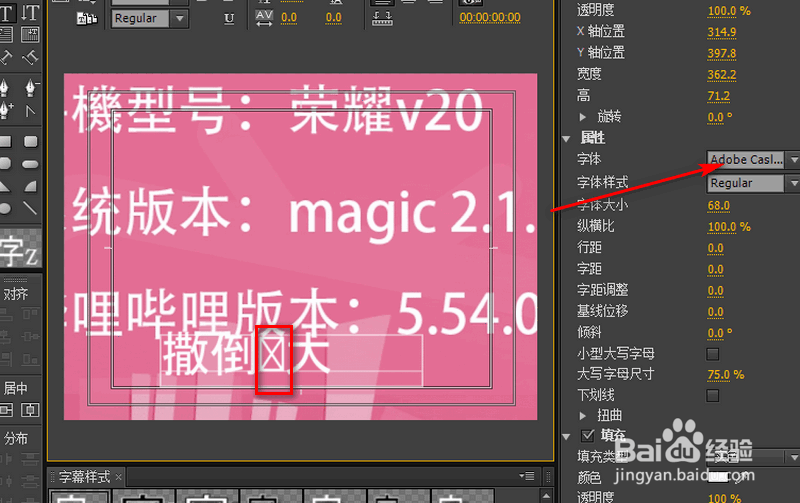Click the 基线位移 value 0.0
Screen dimensions: 800x503
[x=715, y=312]
